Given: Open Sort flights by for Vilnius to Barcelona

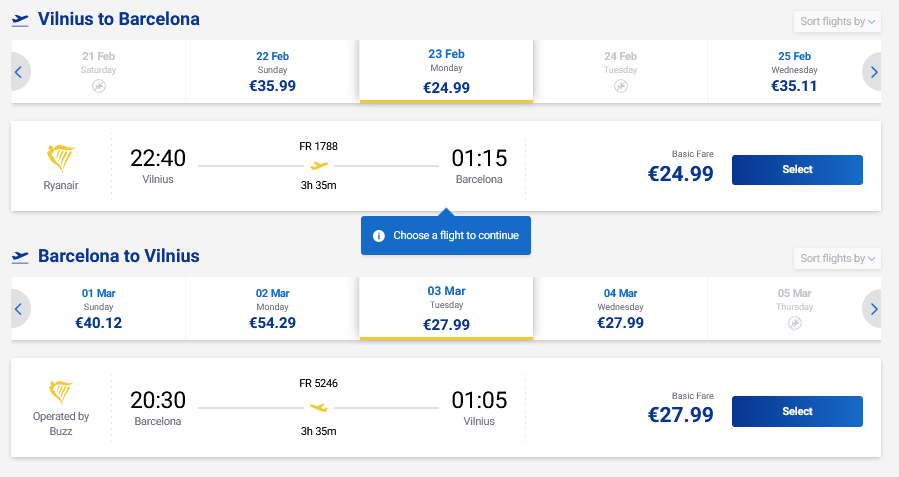Looking at the screenshot, I should [x=837, y=21].
